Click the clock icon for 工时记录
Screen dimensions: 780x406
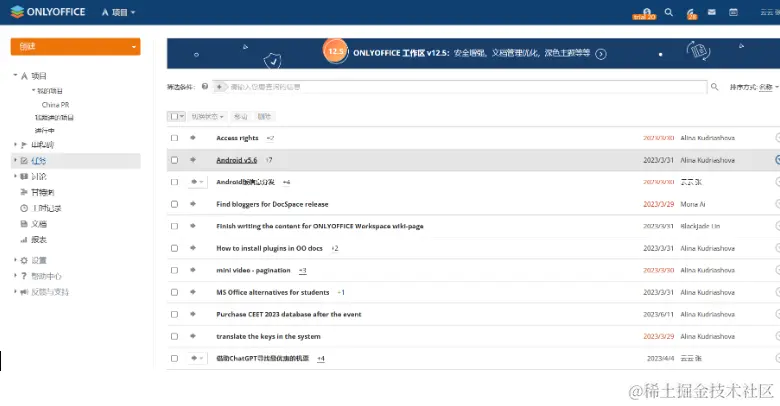pos(23,208)
